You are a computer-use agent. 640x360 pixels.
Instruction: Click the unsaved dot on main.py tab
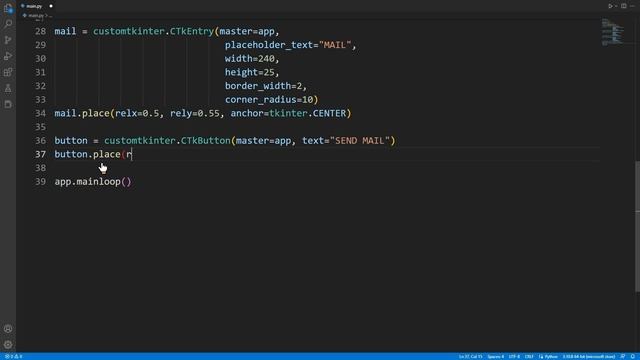[x=51, y=6]
